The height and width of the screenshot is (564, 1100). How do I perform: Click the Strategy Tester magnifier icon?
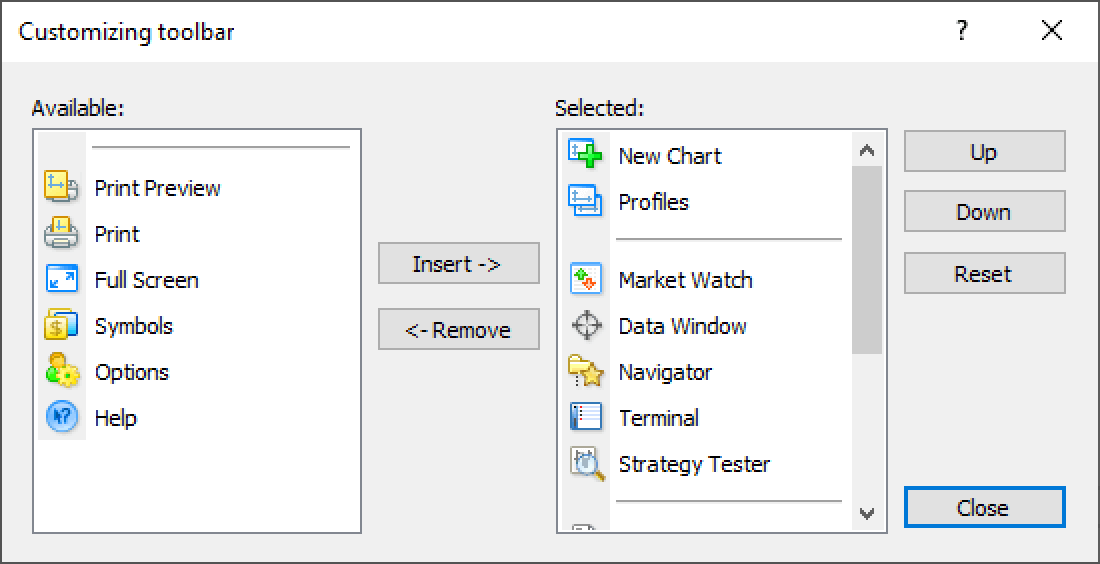coord(586,464)
